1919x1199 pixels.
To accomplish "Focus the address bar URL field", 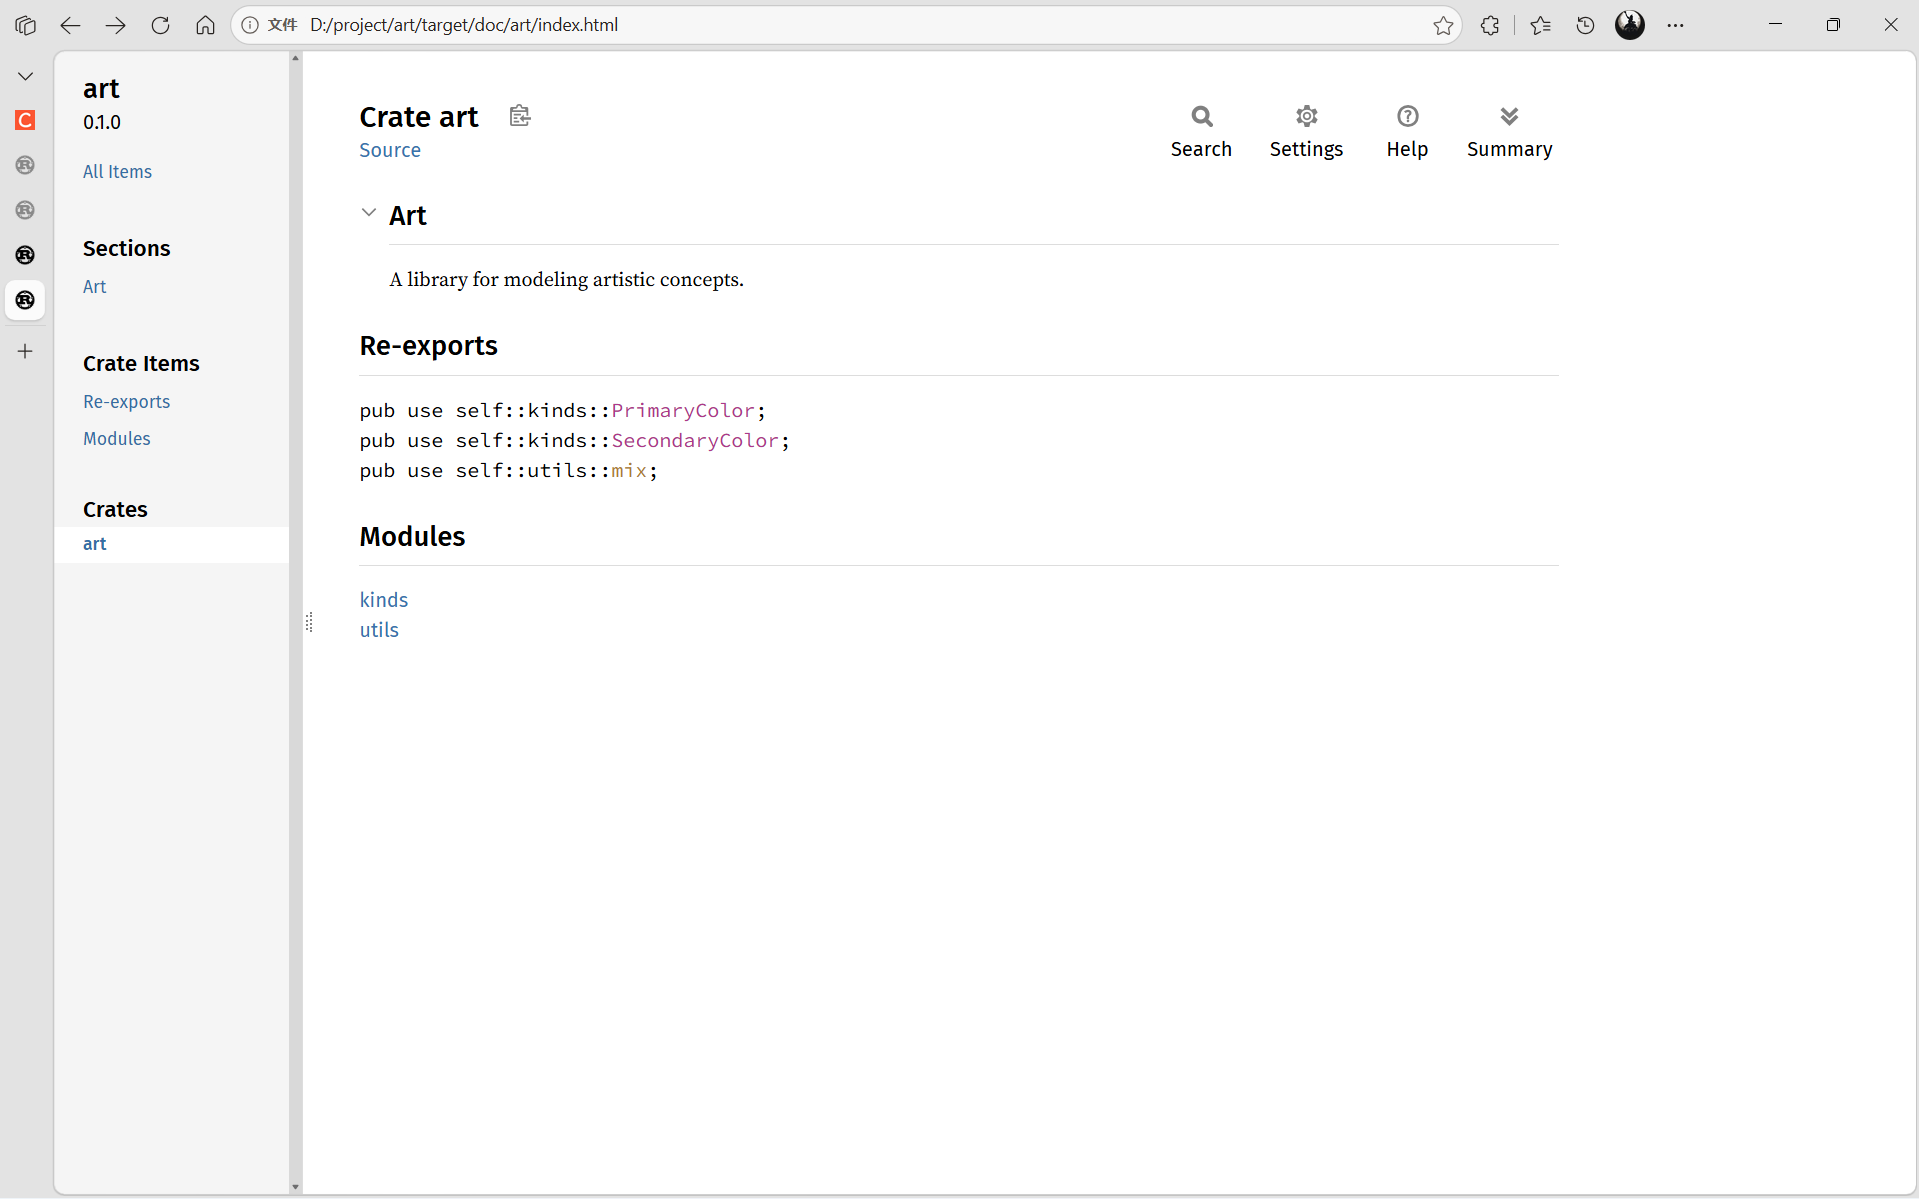I will pyautogui.click(x=846, y=25).
